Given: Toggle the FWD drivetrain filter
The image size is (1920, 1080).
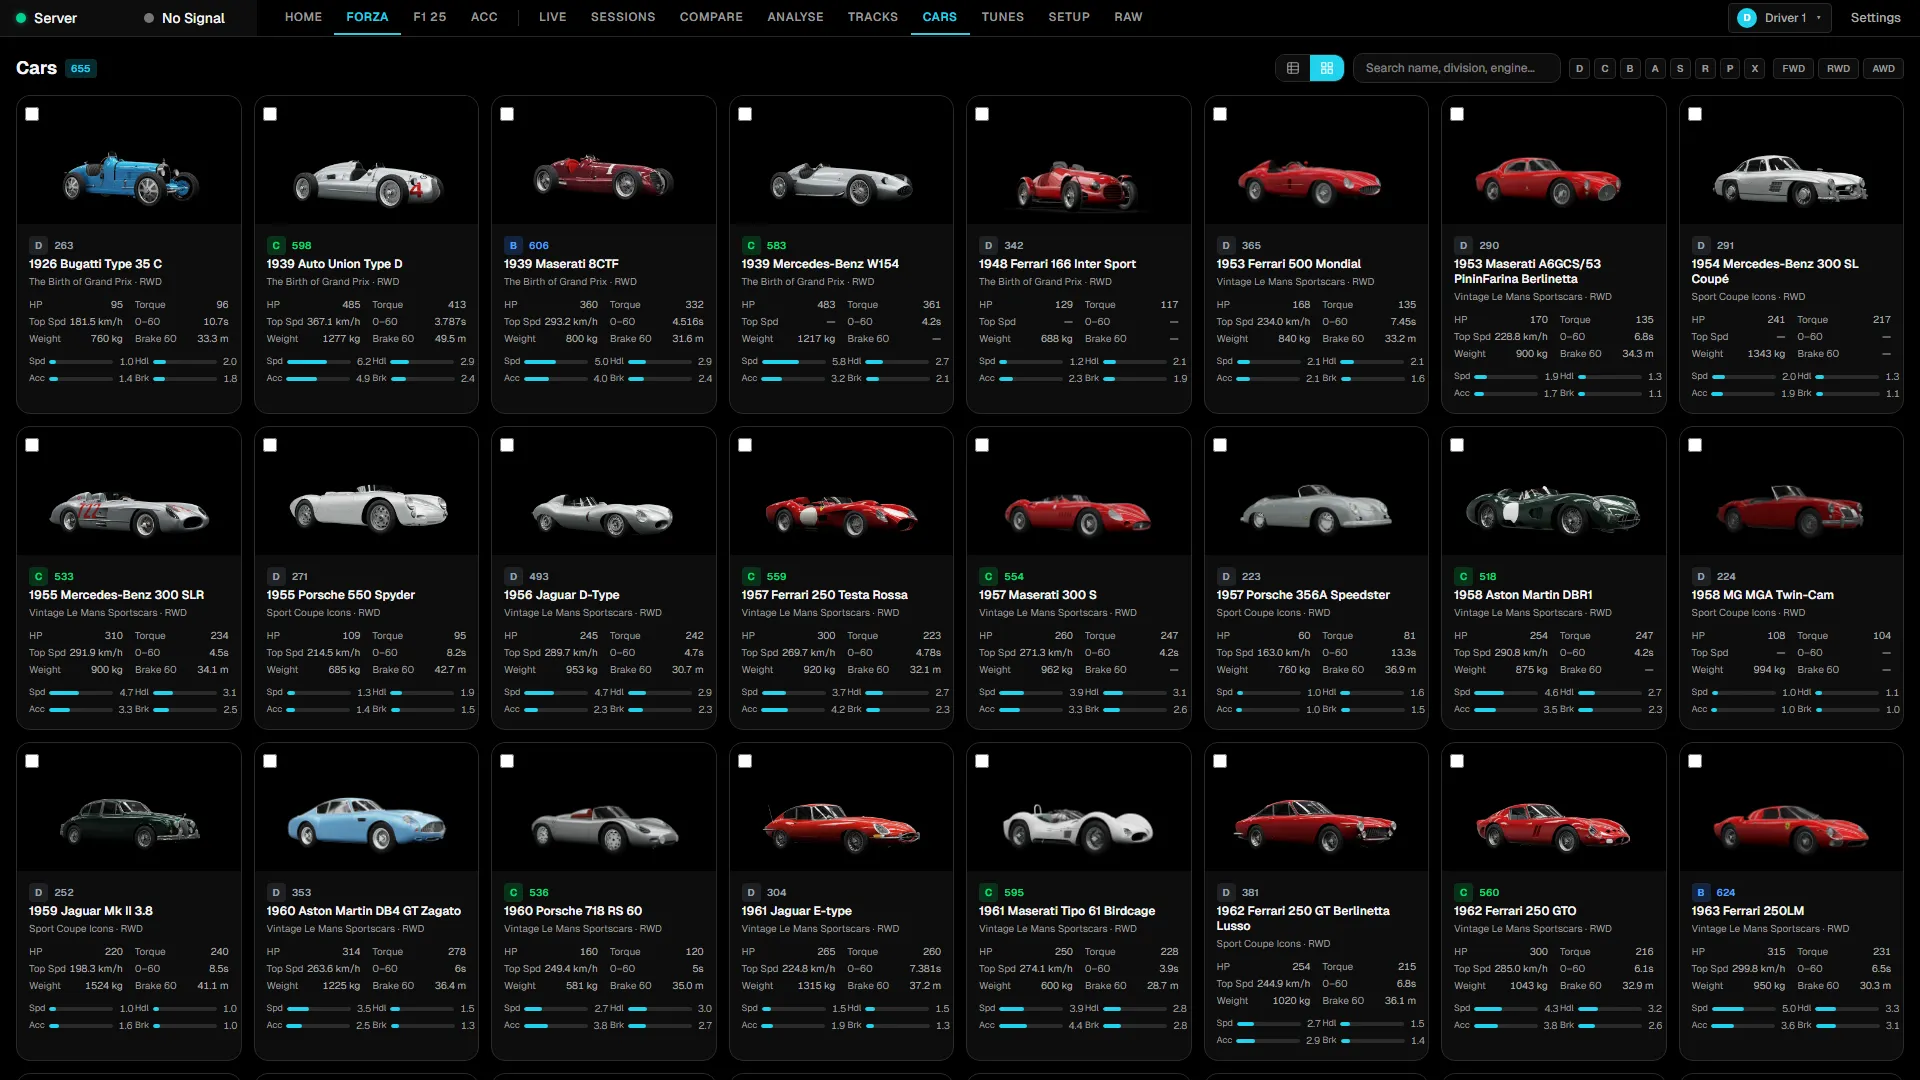Looking at the screenshot, I should 1794,68.
